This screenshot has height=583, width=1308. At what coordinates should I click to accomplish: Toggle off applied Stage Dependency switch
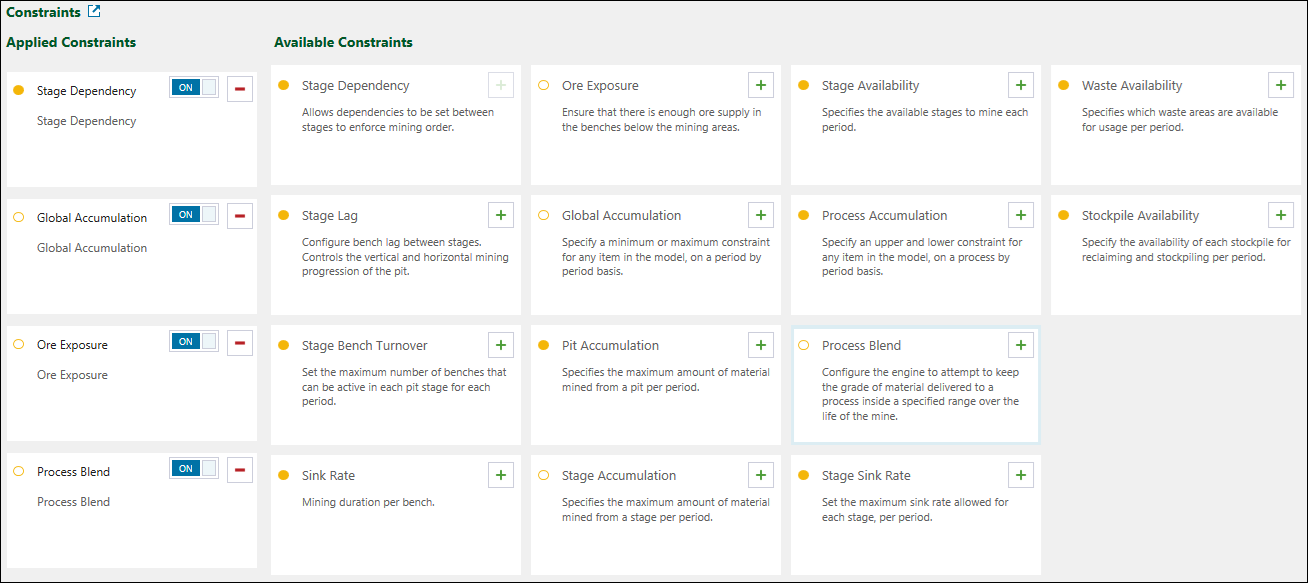(x=194, y=87)
